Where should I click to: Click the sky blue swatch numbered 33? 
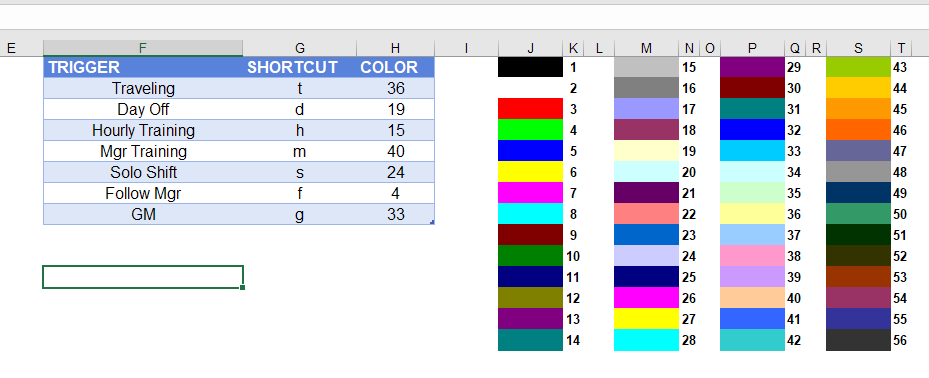(x=752, y=151)
